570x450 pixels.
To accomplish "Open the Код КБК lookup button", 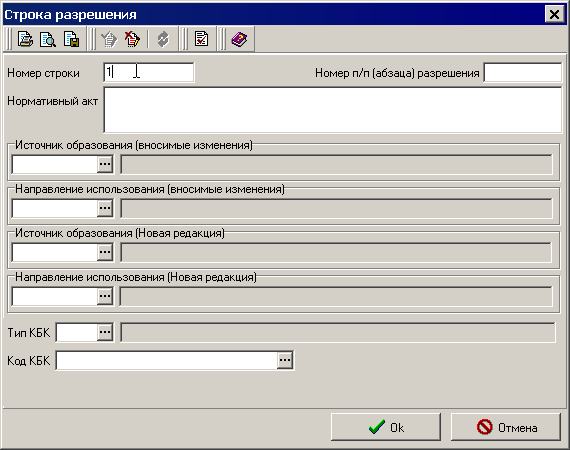I will click(x=285, y=360).
